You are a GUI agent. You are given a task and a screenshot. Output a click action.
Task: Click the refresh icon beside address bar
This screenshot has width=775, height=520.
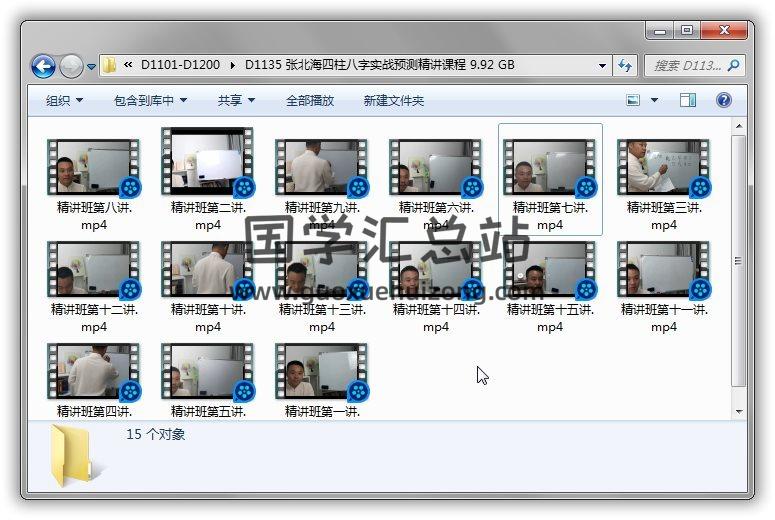pos(626,66)
